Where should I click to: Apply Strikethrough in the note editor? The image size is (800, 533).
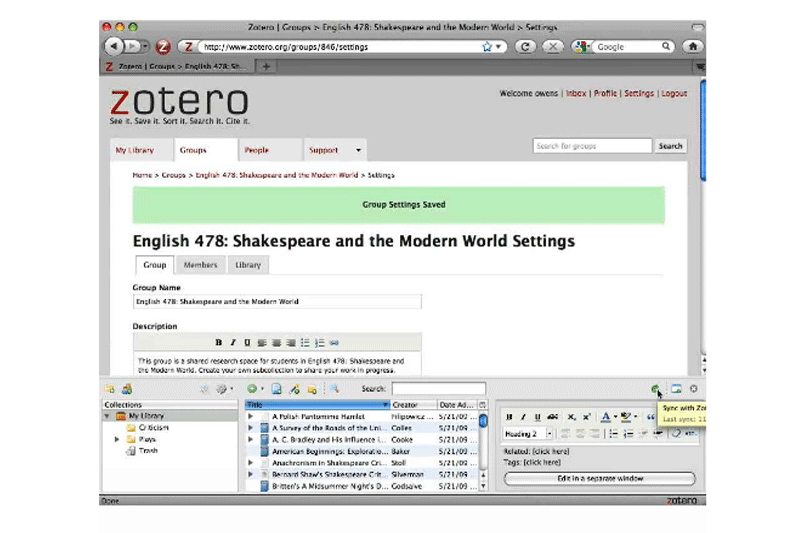pos(553,417)
